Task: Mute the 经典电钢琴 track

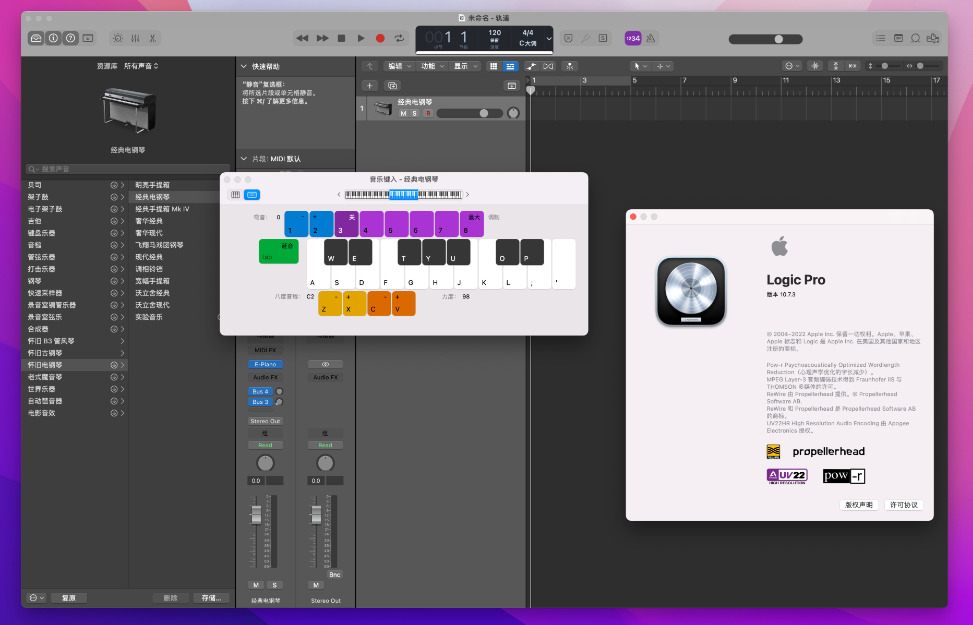Action: coord(404,114)
